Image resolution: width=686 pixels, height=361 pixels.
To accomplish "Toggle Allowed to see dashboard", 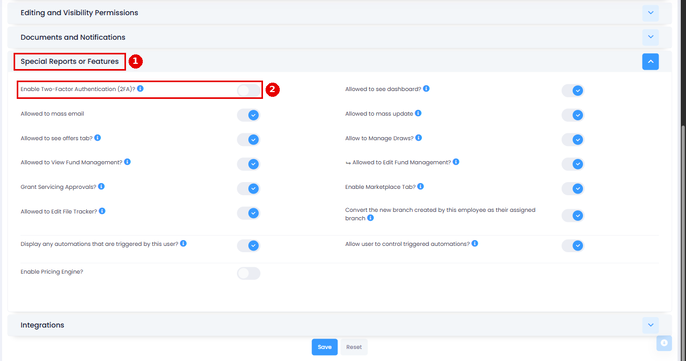I will [573, 91].
